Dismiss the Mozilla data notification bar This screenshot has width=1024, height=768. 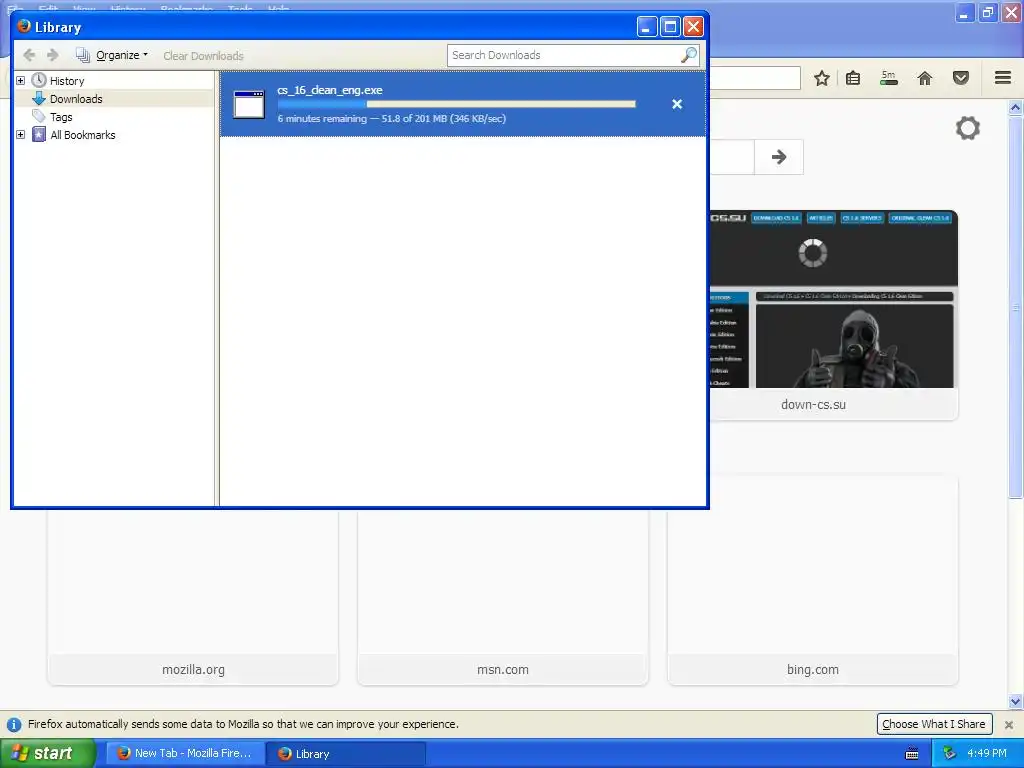pyautogui.click(x=1008, y=725)
